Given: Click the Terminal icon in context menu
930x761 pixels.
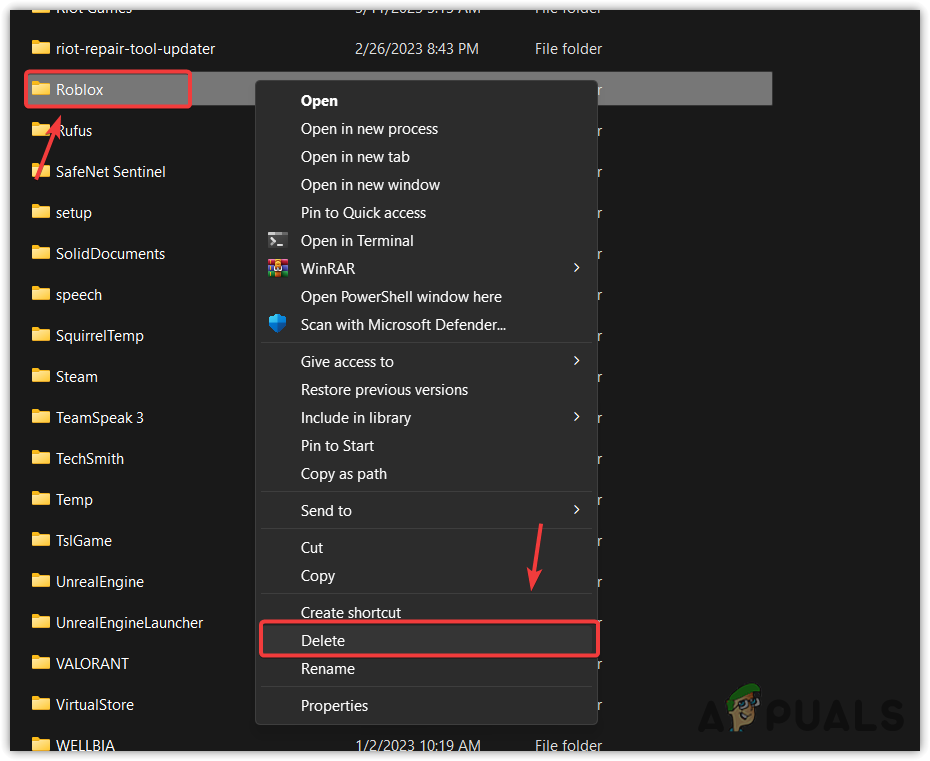Looking at the screenshot, I should pos(278,240).
